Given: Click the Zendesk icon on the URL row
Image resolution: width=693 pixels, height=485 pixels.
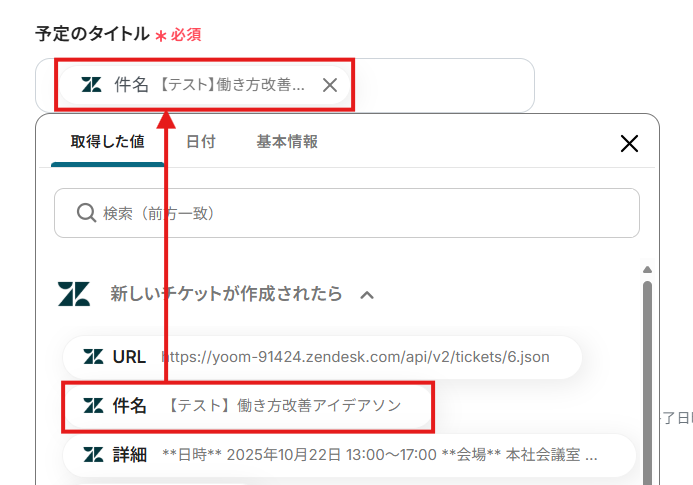Looking at the screenshot, I should tap(93, 357).
